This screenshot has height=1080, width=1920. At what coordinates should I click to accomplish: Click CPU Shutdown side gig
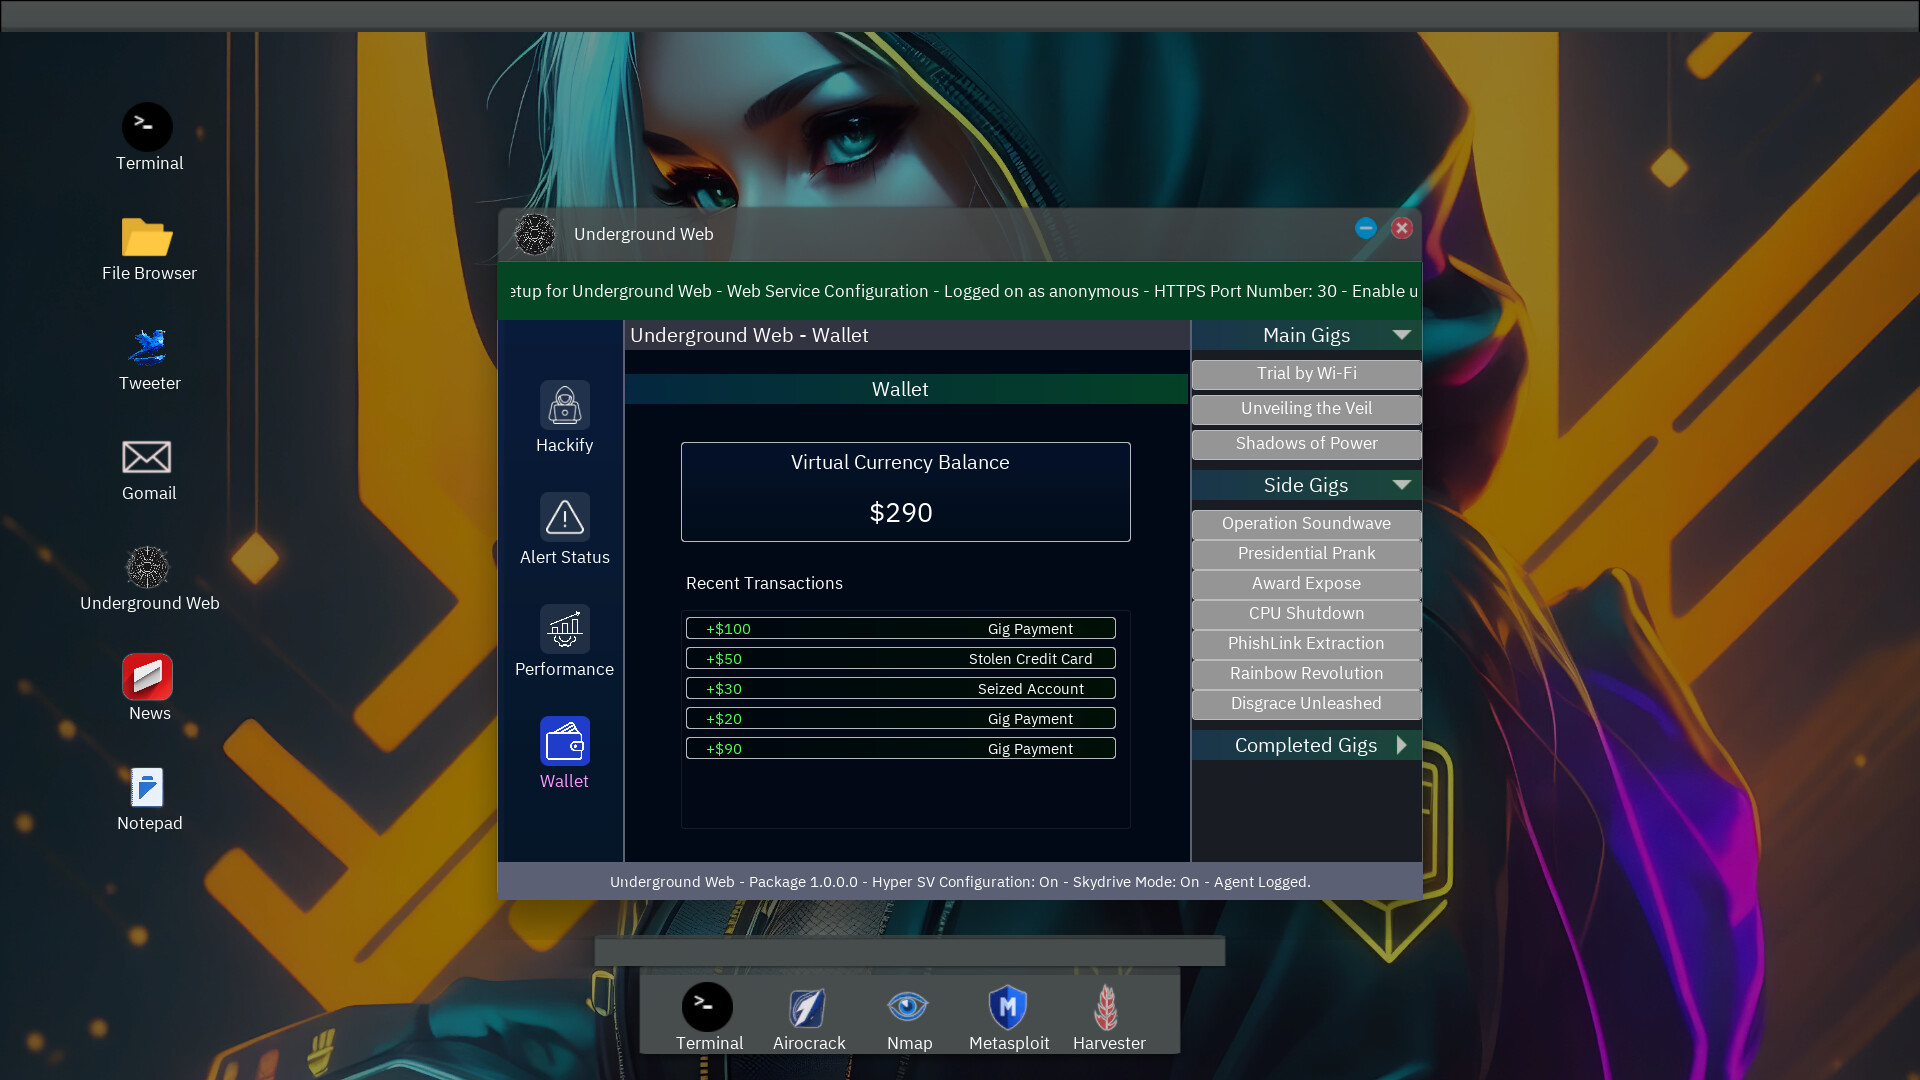tap(1307, 612)
